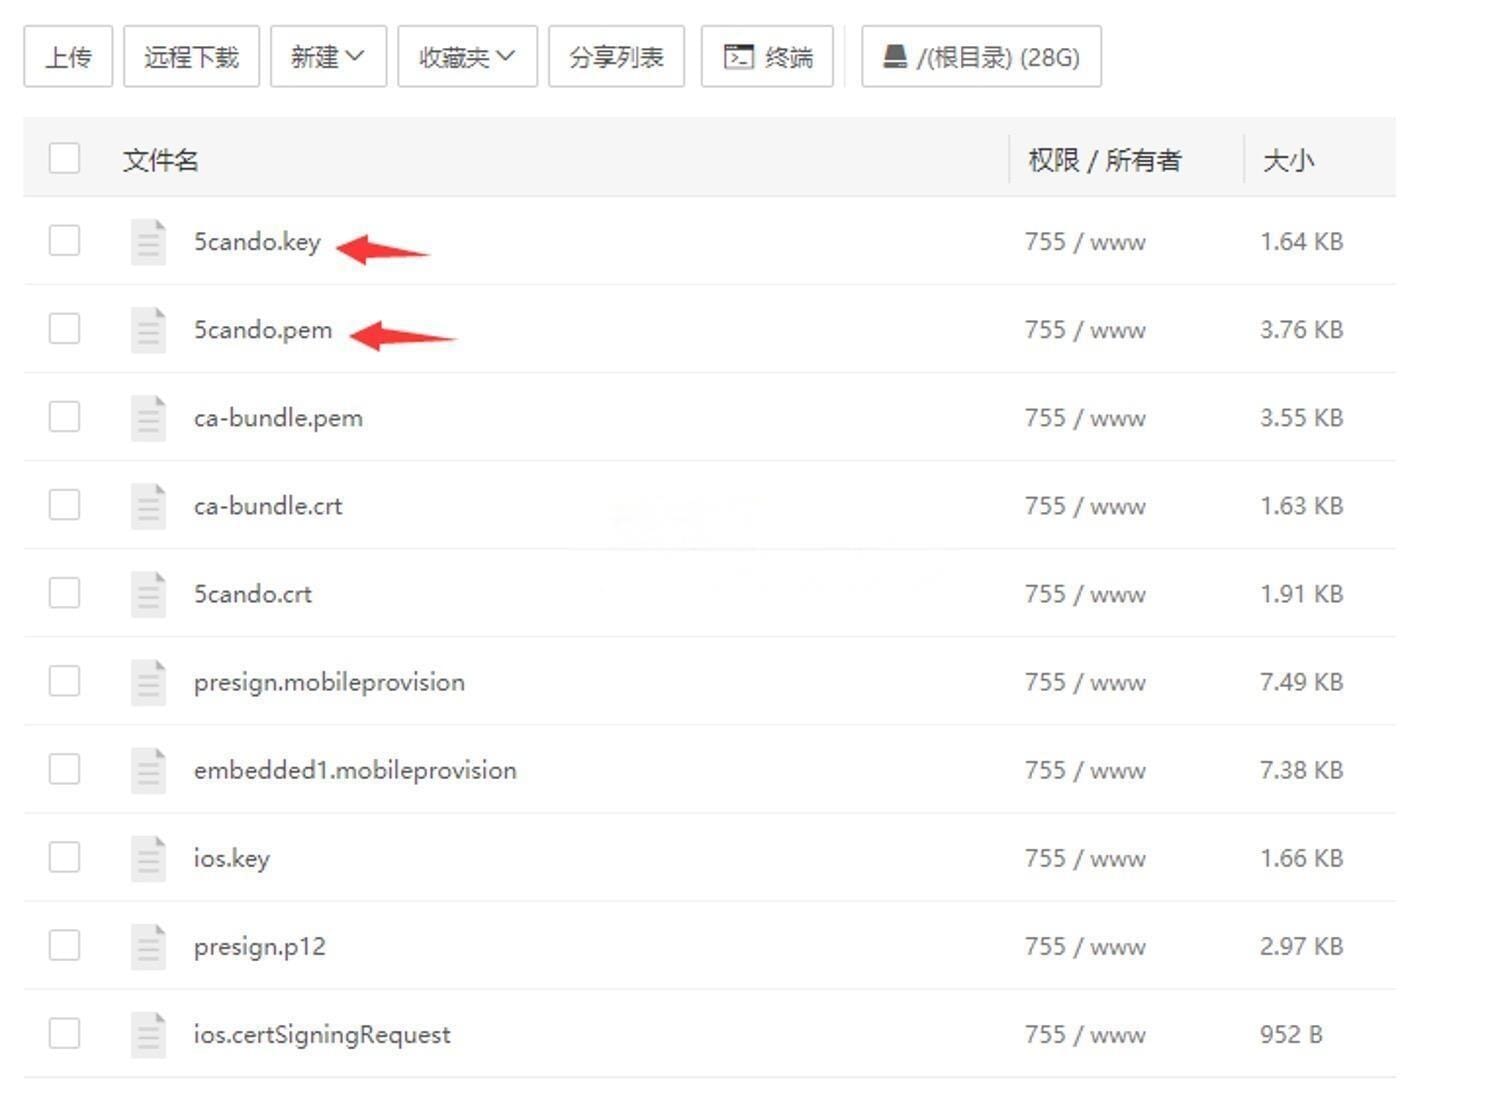Image resolution: width=1506 pixels, height=1096 pixels.
Task: Check the box for presign.p12
Action: (64, 944)
